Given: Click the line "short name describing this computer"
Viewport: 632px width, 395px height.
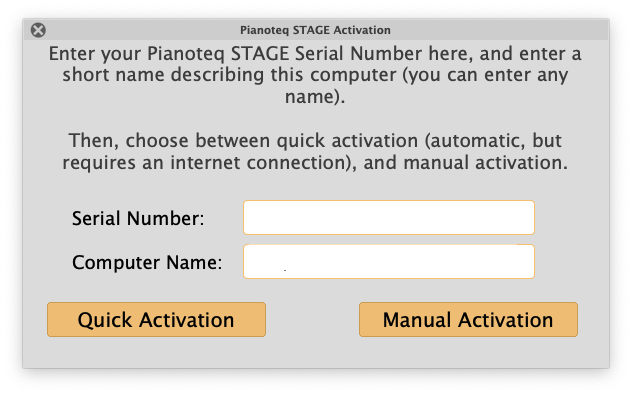Looking at the screenshot, I should pos(315,75).
